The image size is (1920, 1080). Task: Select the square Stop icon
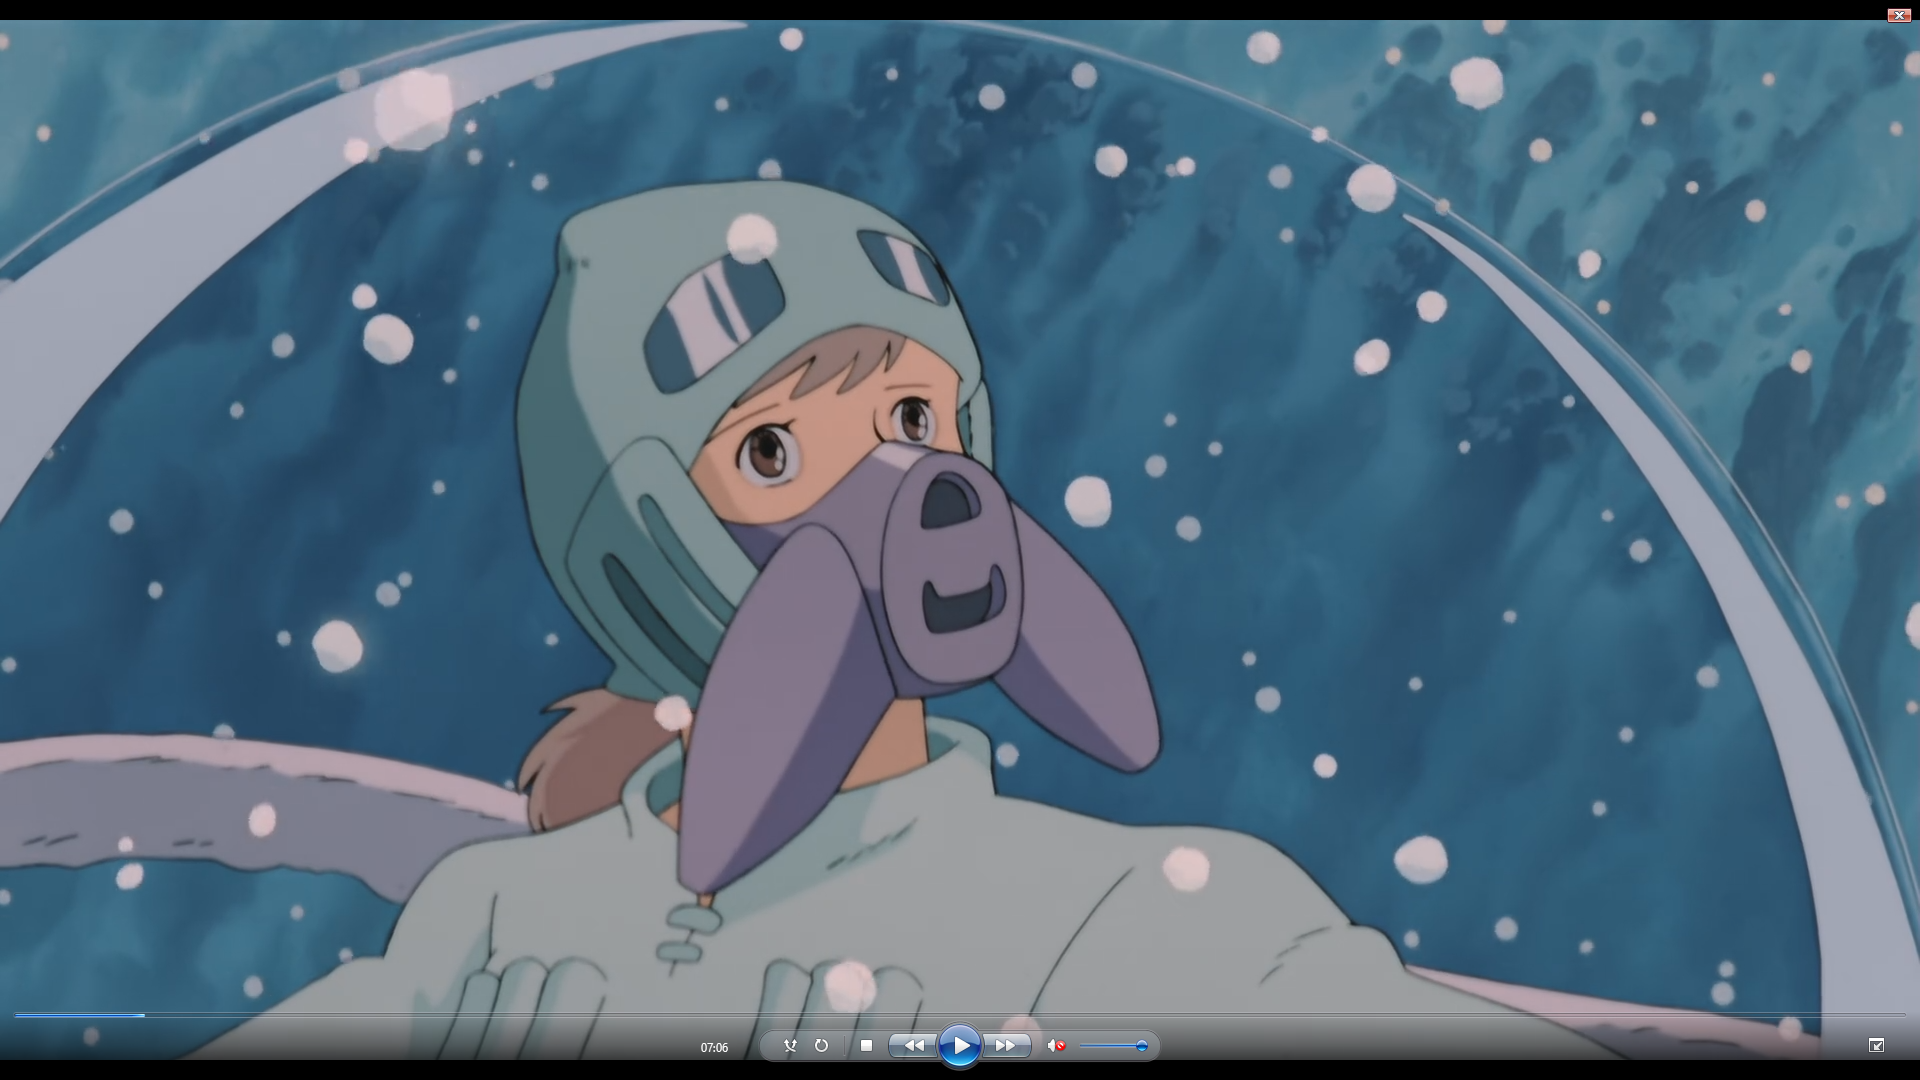point(866,1045)
